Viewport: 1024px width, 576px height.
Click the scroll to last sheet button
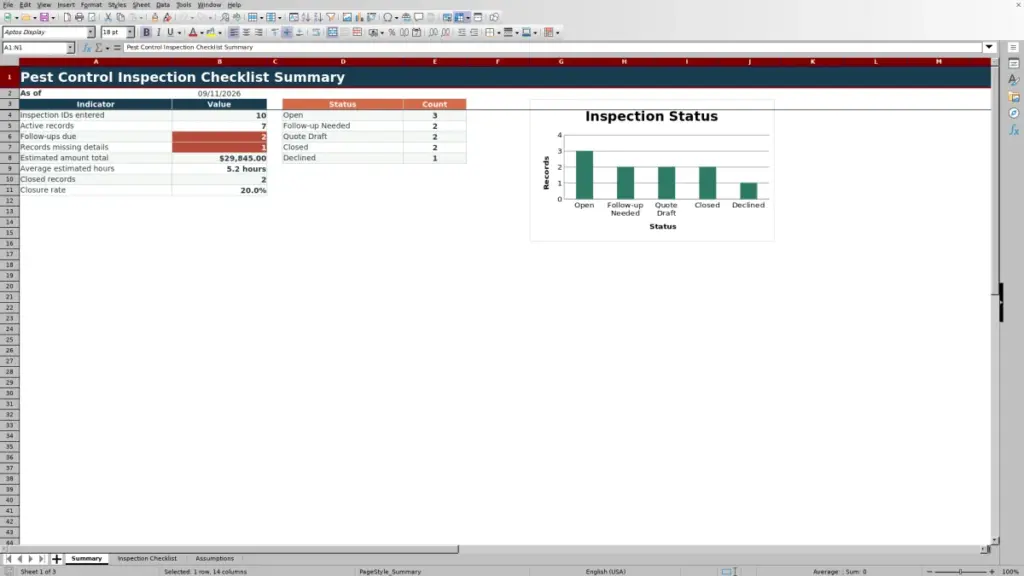pos(41,558)
